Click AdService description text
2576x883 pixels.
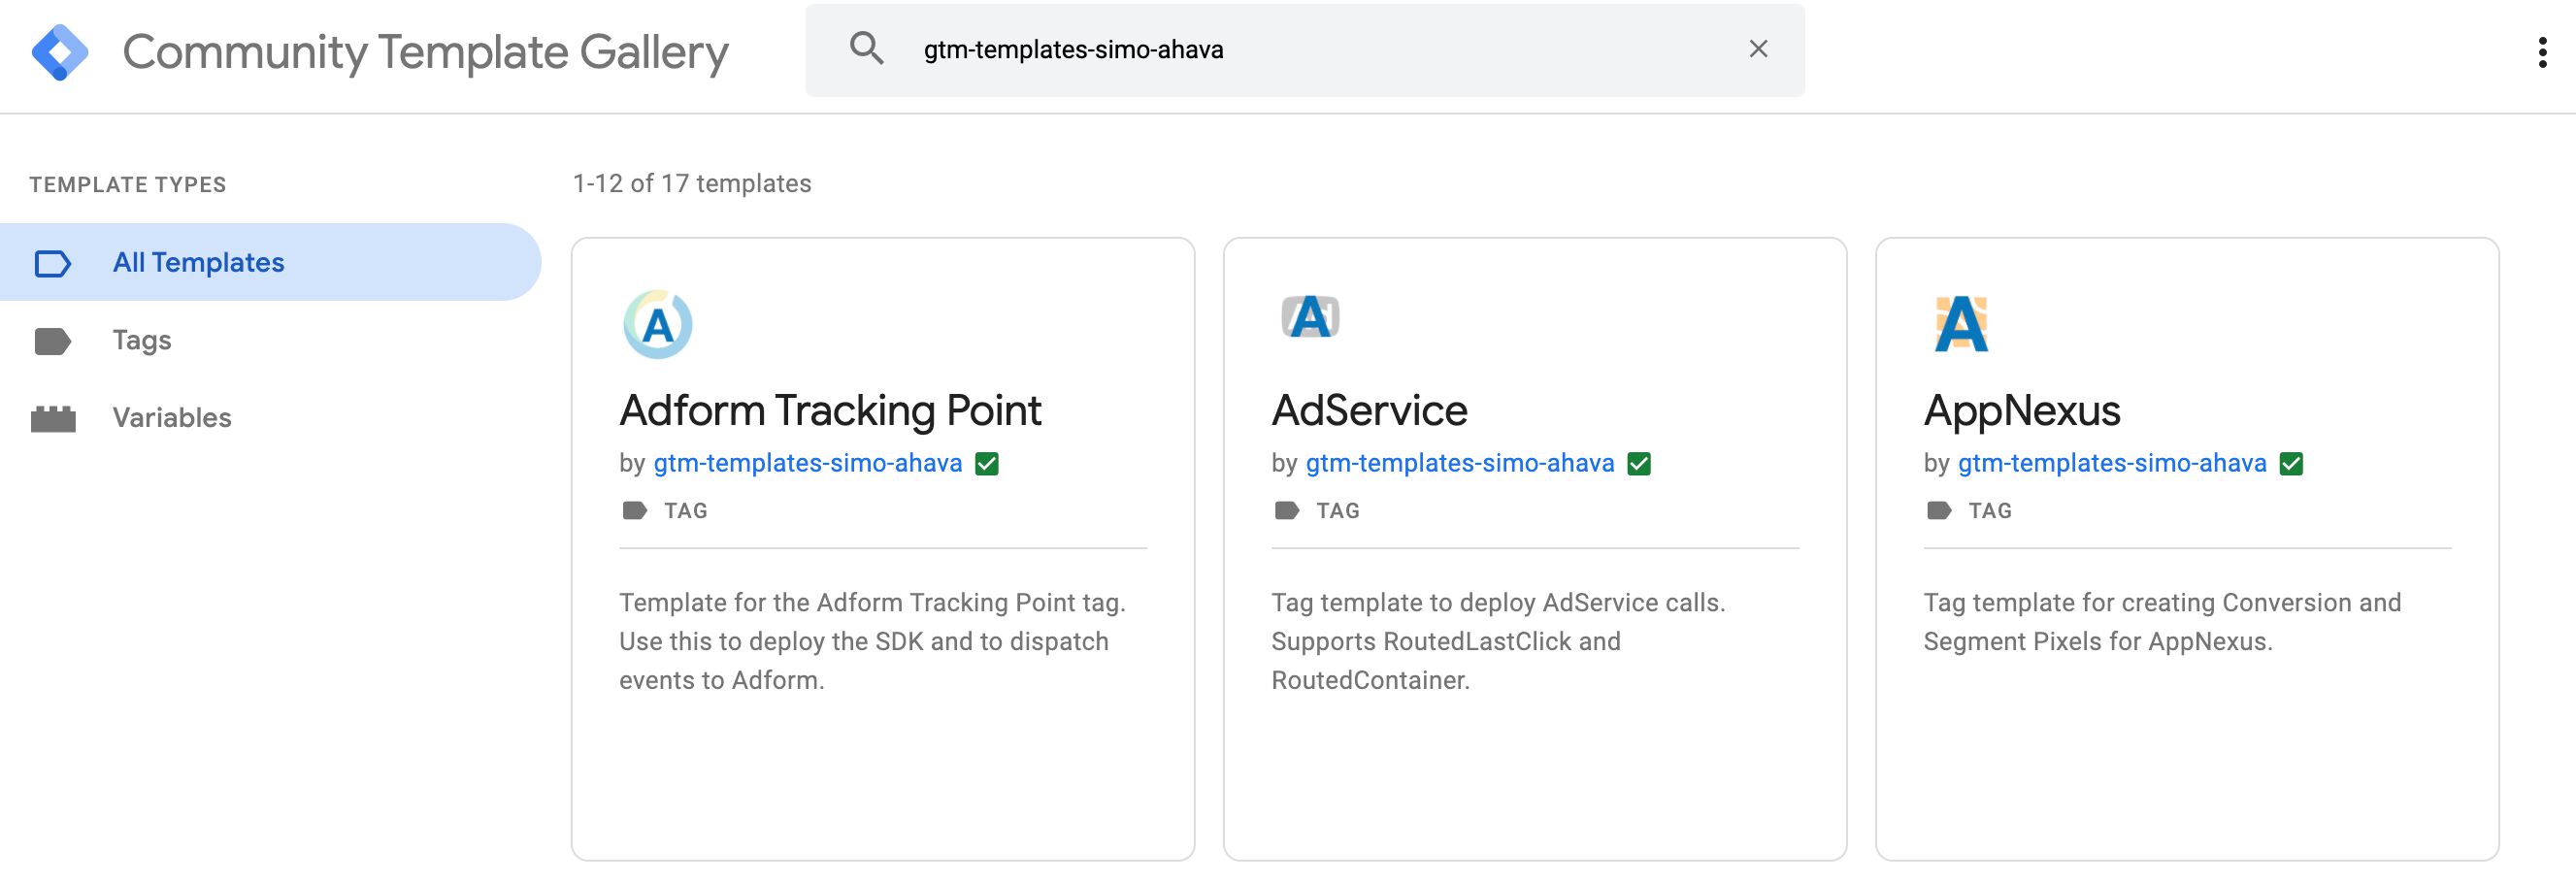click(x=1498, y=641)
